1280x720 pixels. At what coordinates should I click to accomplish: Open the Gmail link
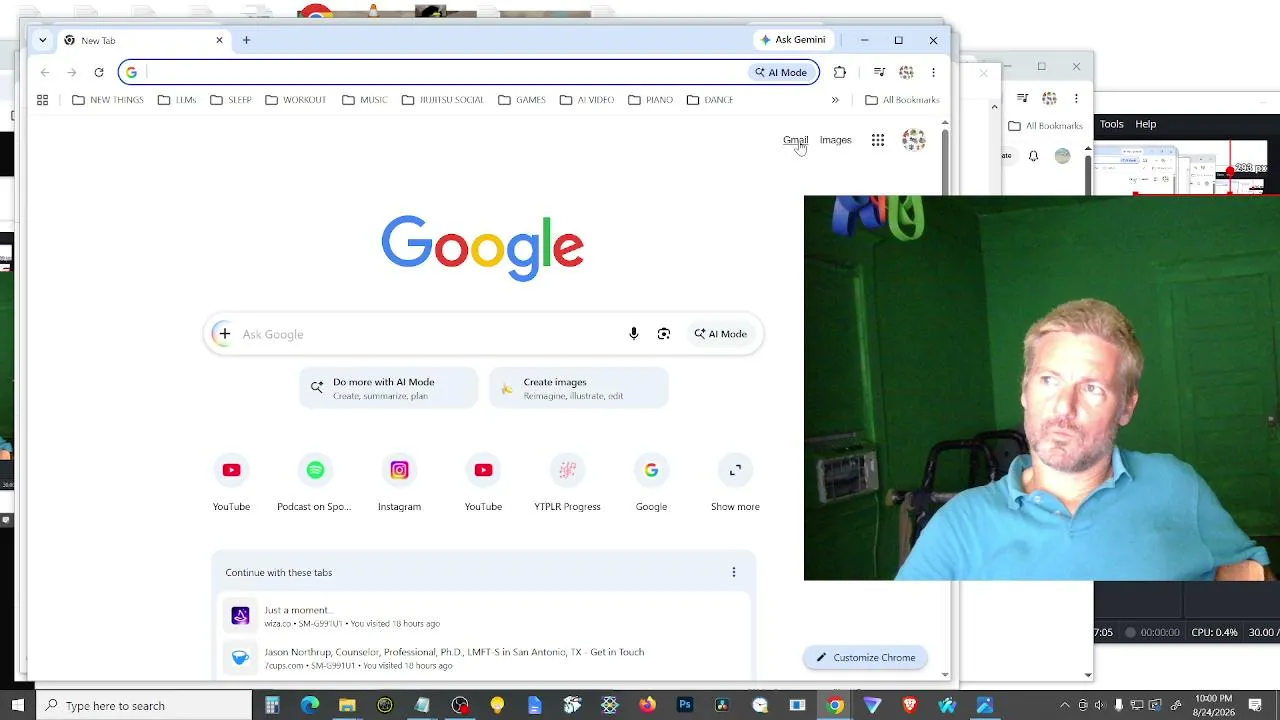pyautogui.click(x=795, y=140)
